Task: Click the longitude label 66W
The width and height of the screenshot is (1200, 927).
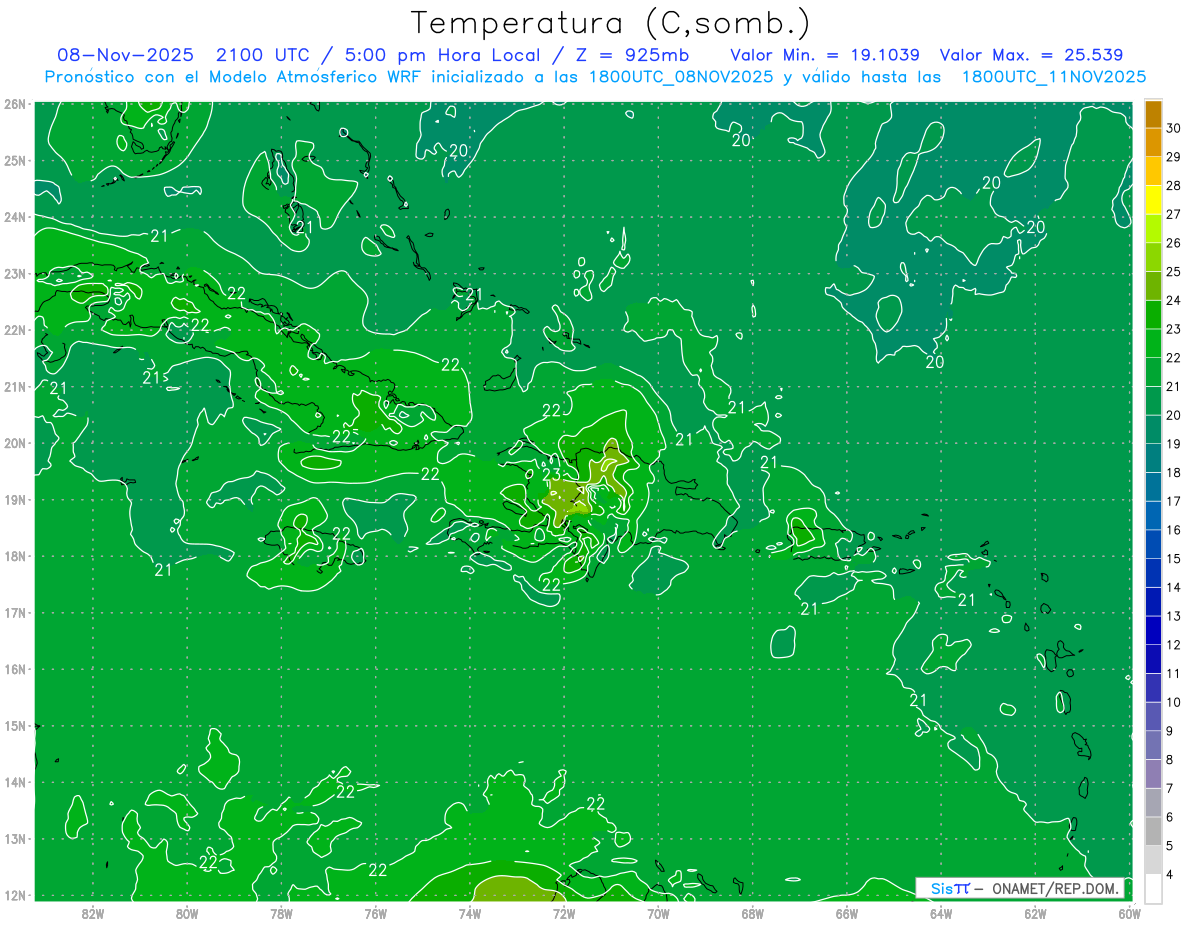Action: click(847, 912)
